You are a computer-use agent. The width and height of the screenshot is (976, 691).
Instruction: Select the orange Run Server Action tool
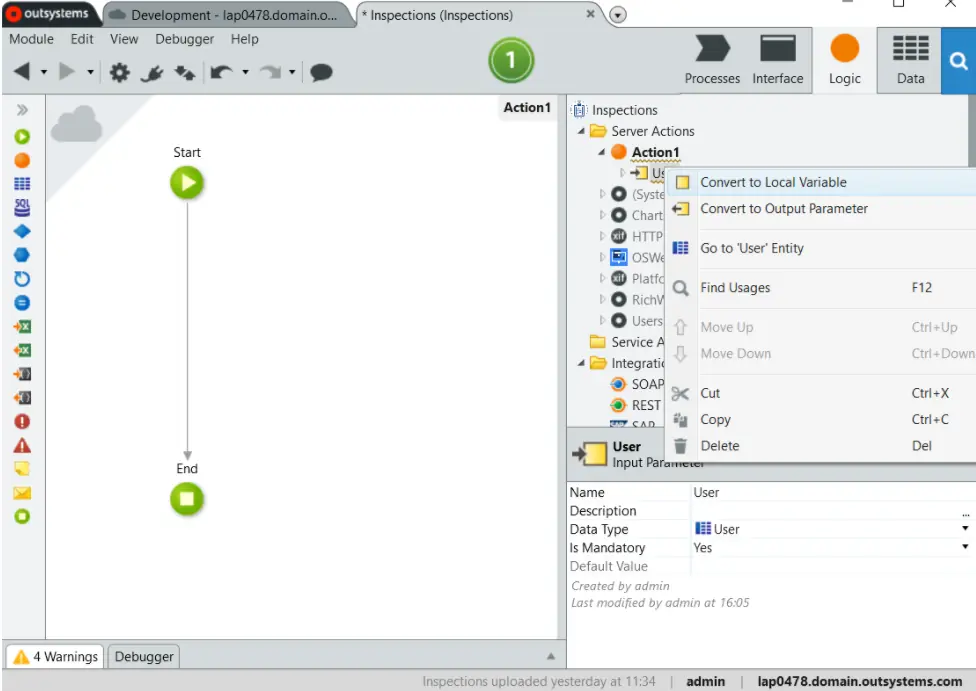click(x=22, y=161)
